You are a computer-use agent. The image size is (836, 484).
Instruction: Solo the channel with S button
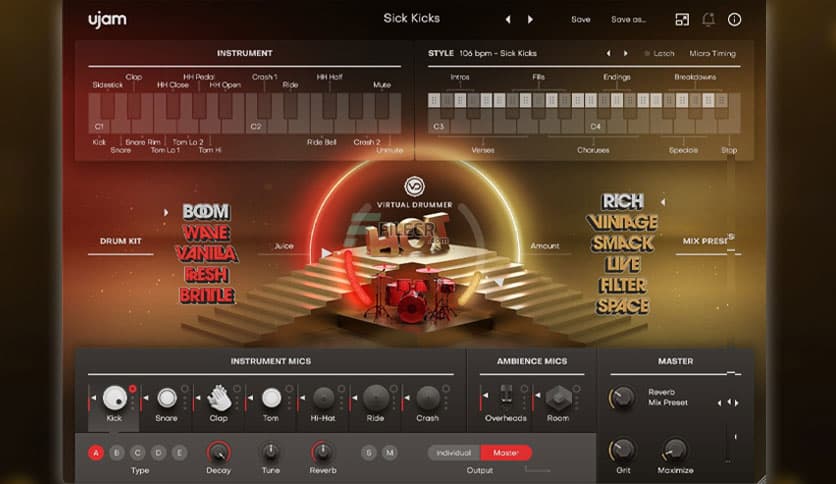[368, 453]
